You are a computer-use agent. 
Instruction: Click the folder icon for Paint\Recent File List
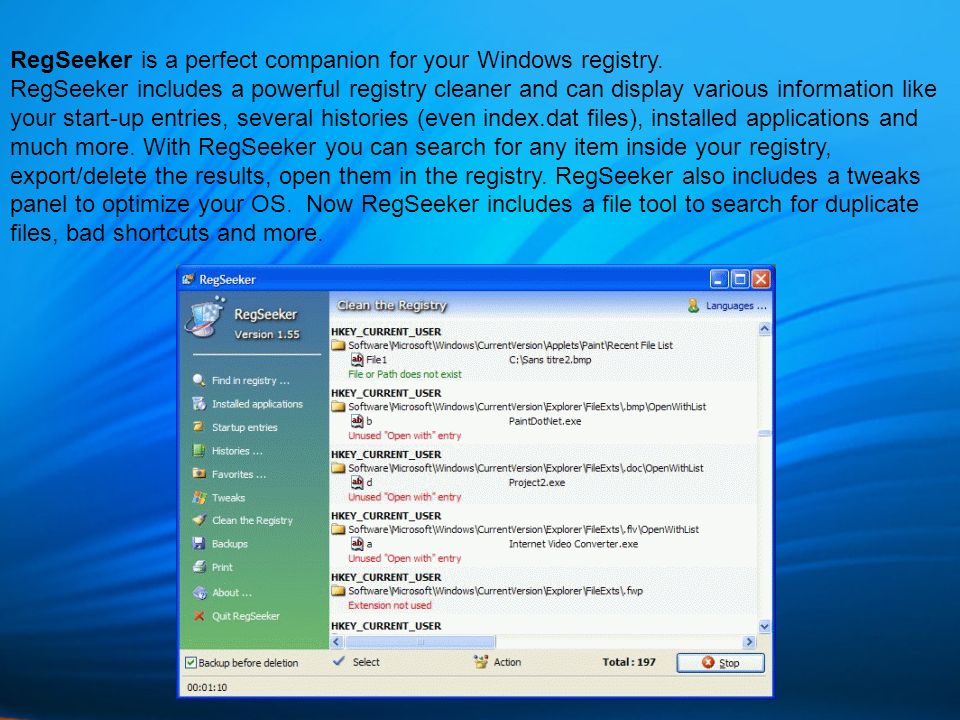(x=338, y=345)
